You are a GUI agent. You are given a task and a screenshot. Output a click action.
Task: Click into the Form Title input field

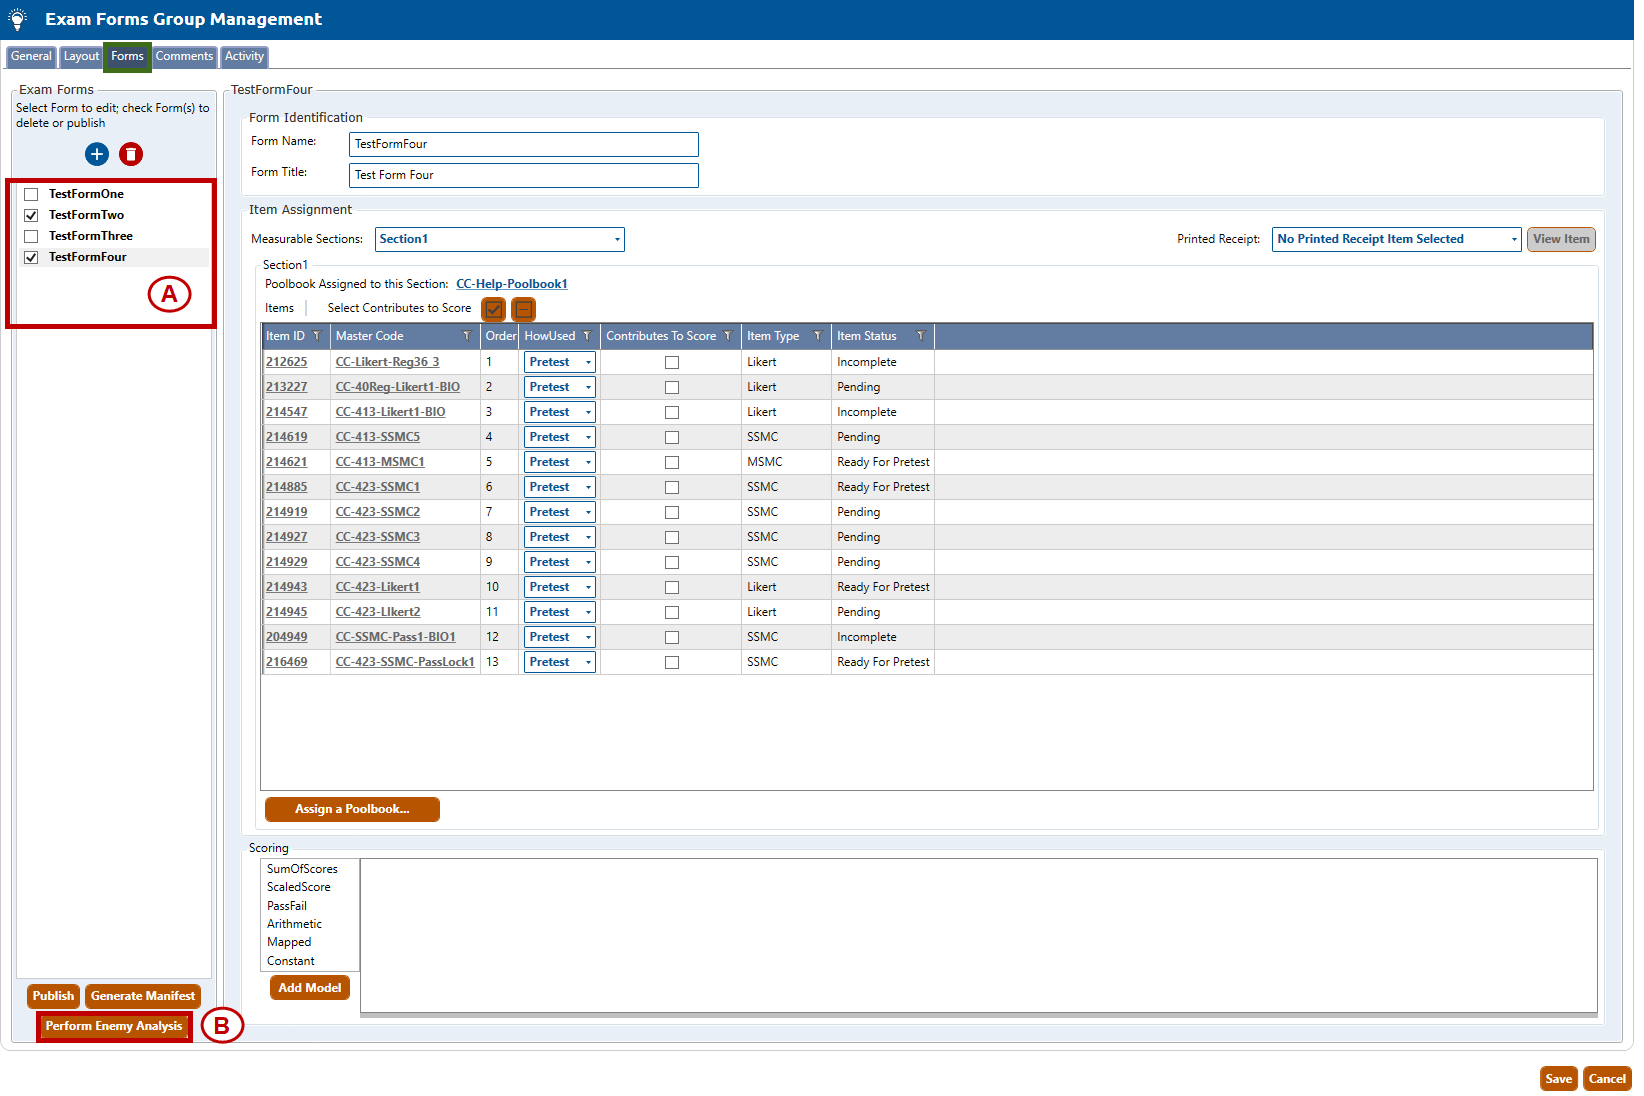(x=523, y=175)
